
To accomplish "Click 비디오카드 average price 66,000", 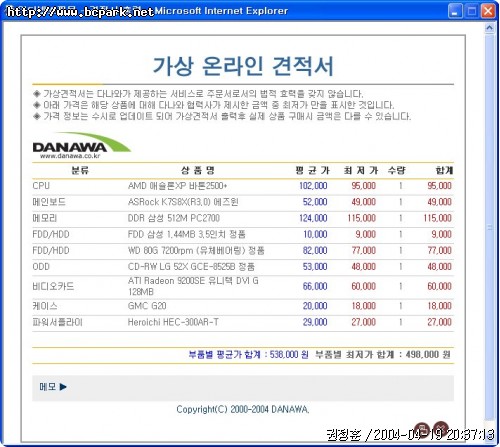I will point(315,286).
